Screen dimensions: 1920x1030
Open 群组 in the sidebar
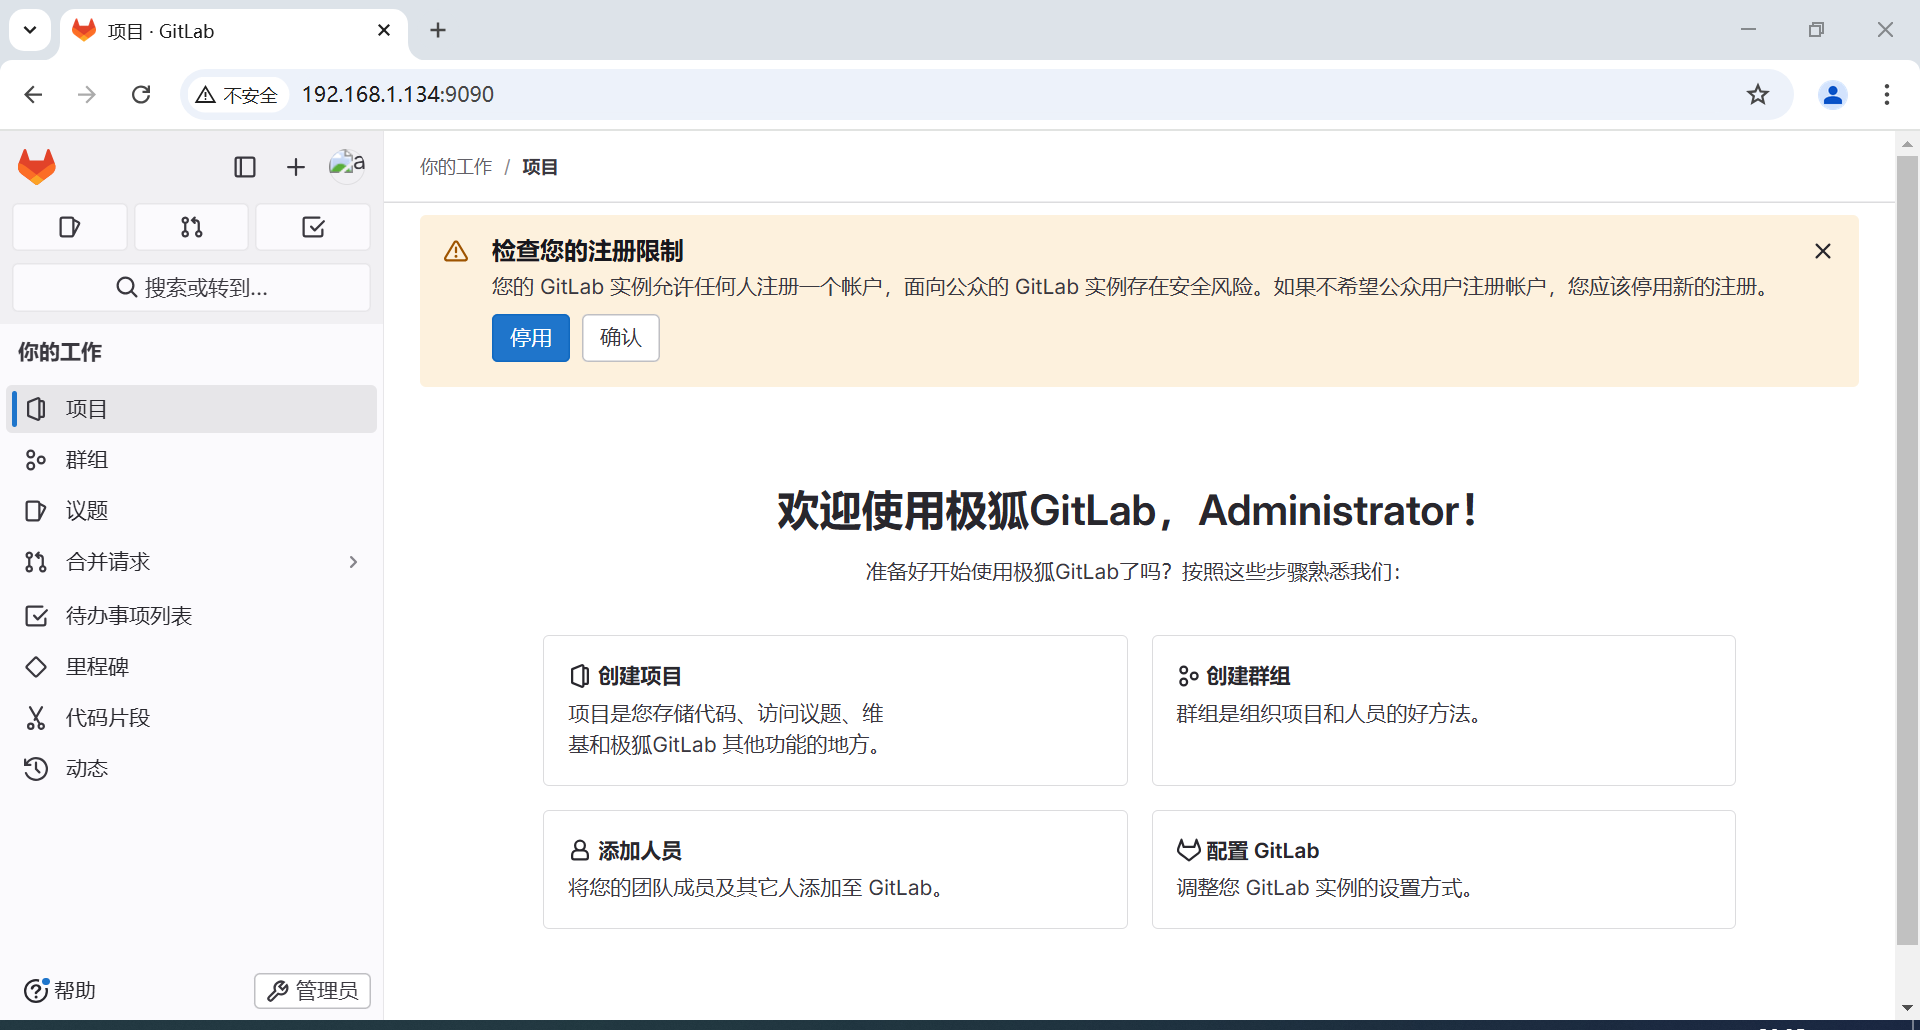tap(192, 460)
